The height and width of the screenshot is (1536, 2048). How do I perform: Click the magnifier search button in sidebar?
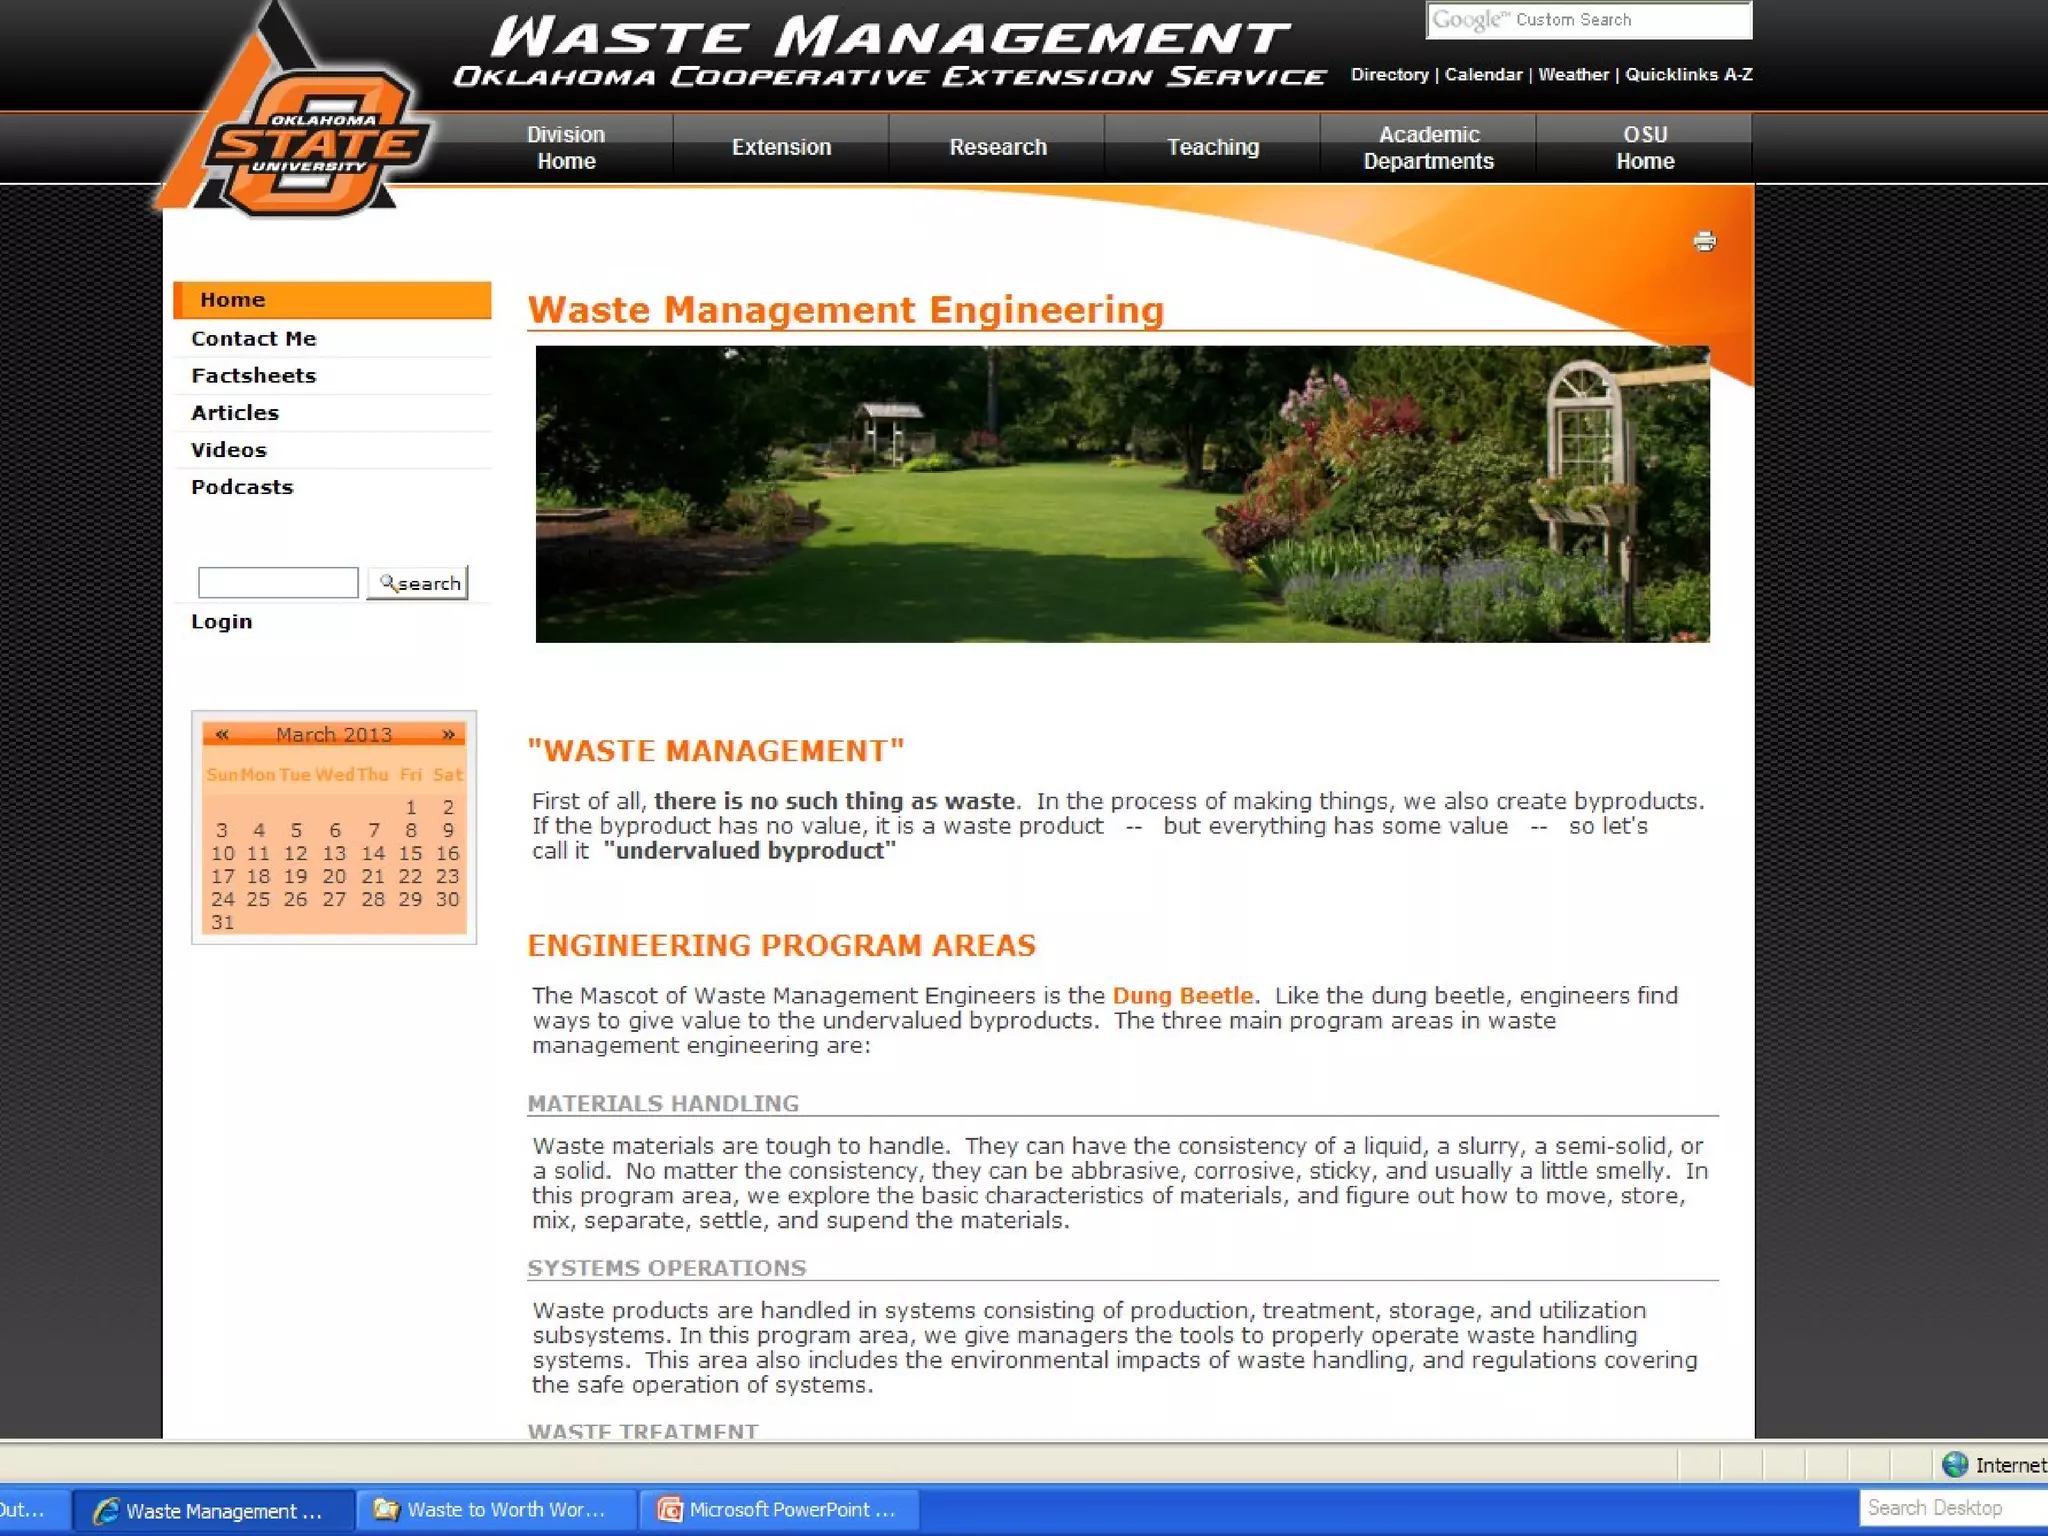(418, 583)
